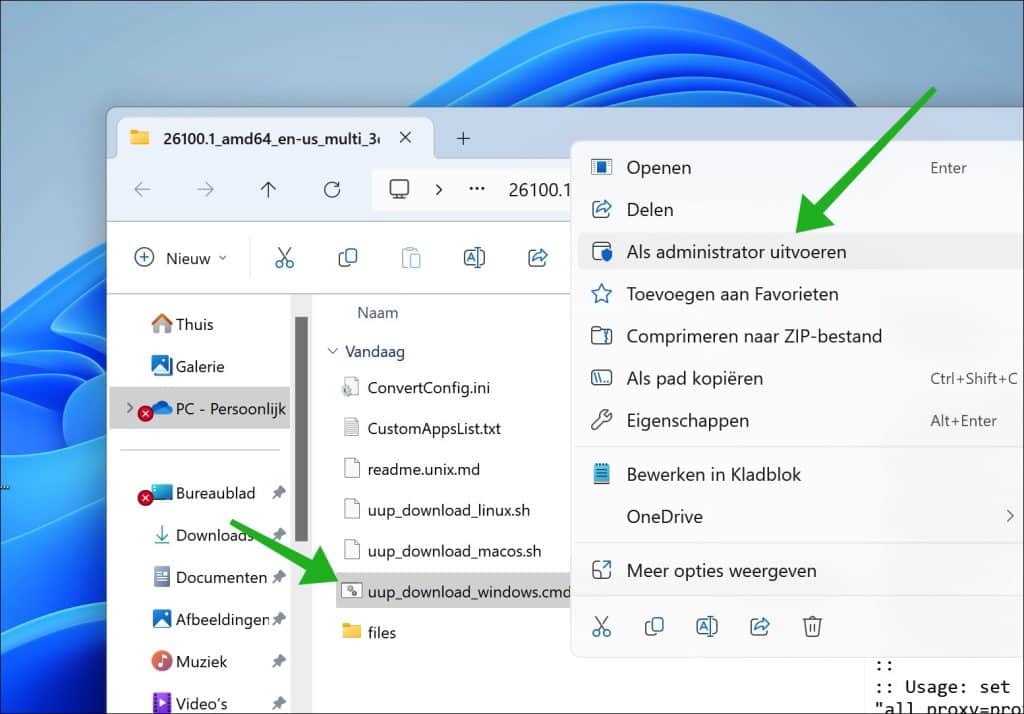This screenshot has width=1024, height=714.
Task: Choose Delen in the context menu
Action: coord(797,209)
